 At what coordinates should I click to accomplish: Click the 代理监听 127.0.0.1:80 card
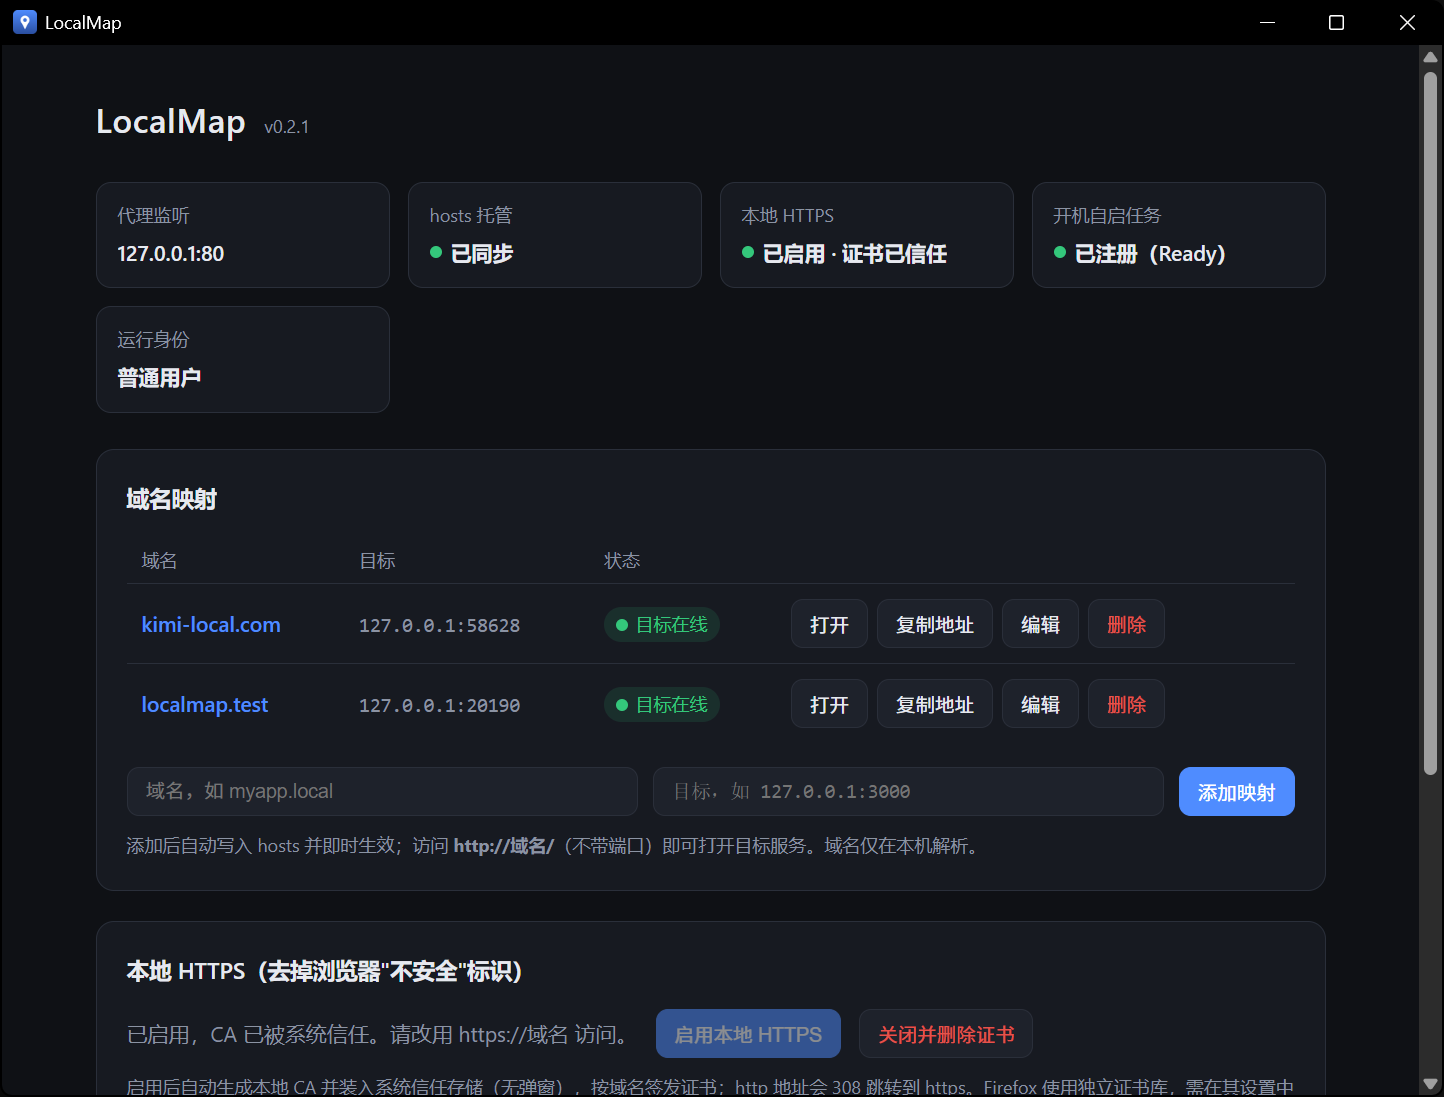click(243, 235)
